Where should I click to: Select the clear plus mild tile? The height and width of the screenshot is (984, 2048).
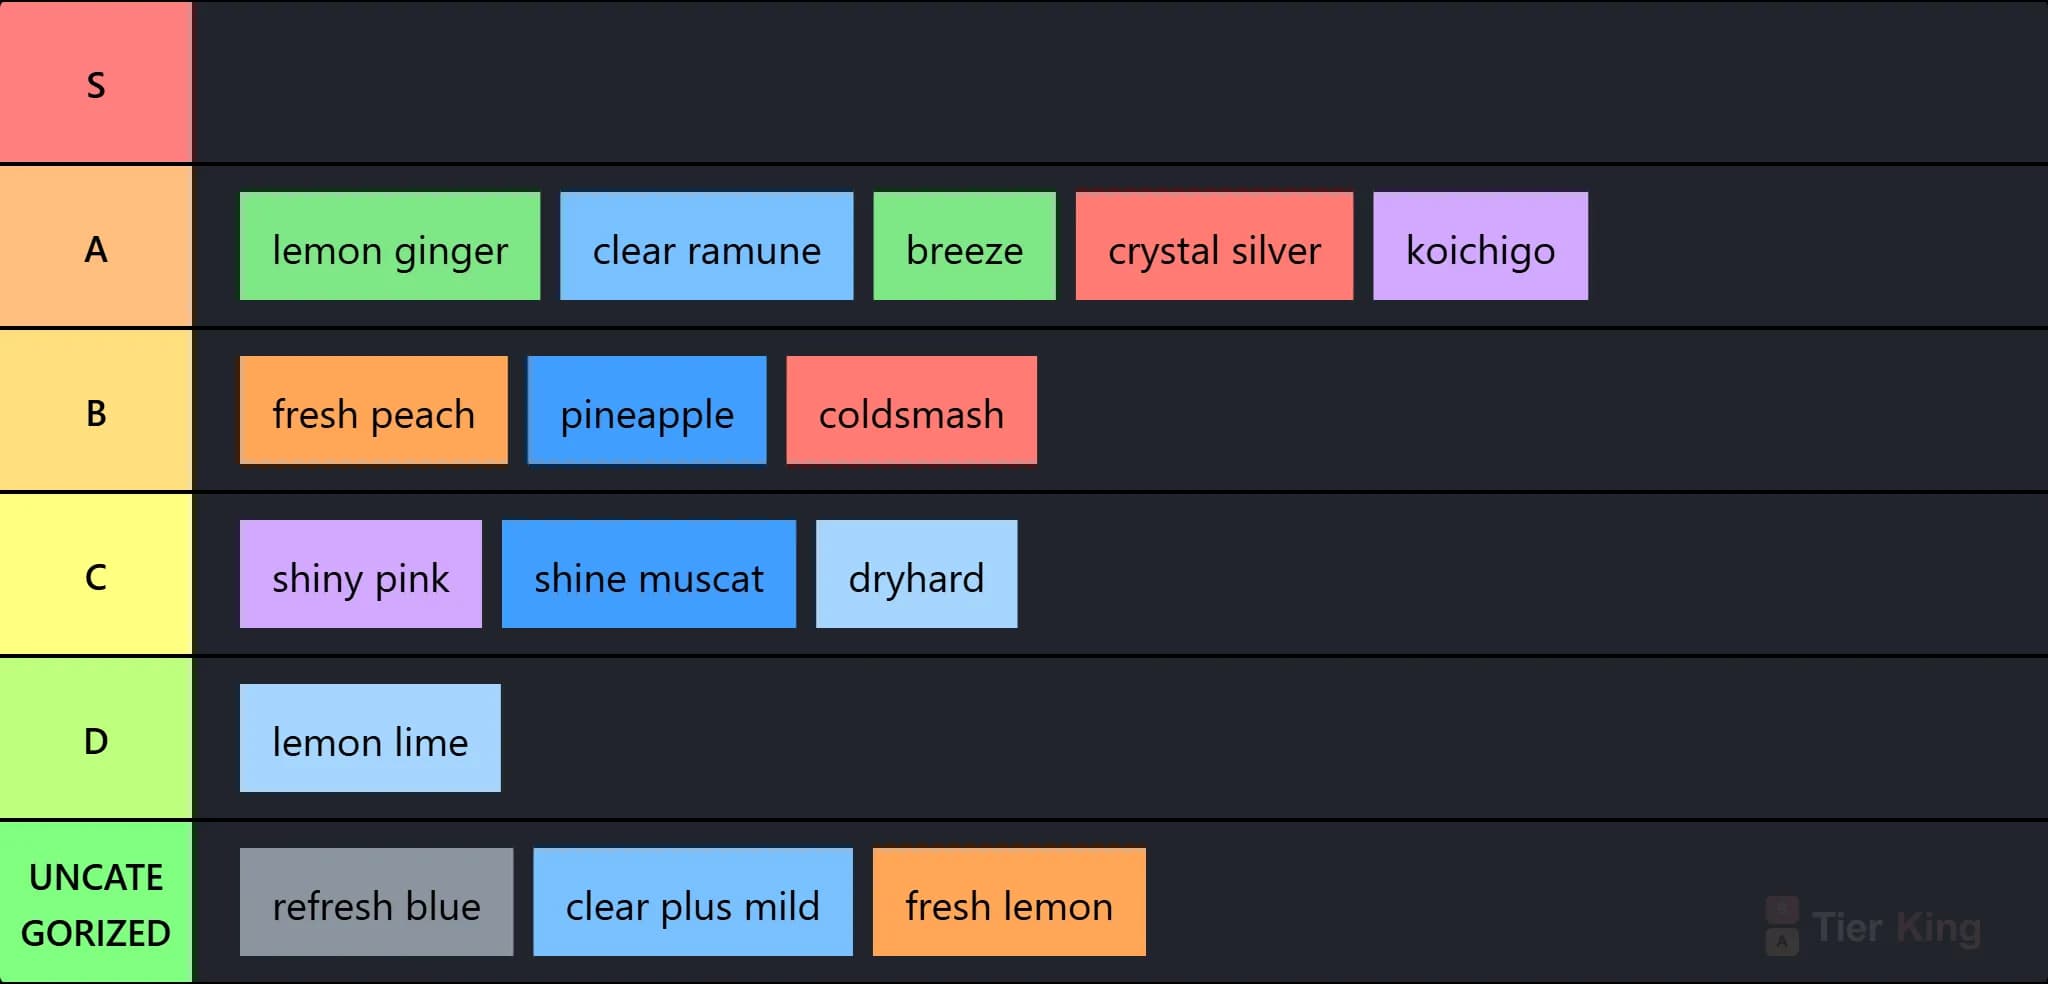tap(693, 902)
